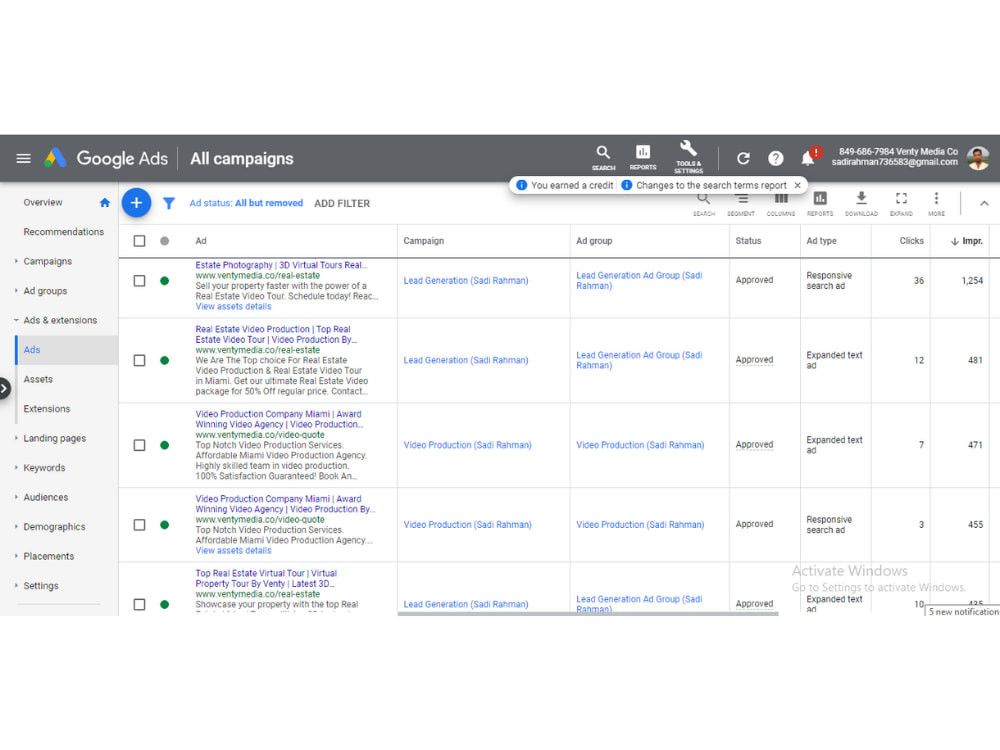The width and height of the screenshot is (1000, 750).
Task: Open table Reports toolbar icon
Action: (820, 204)
